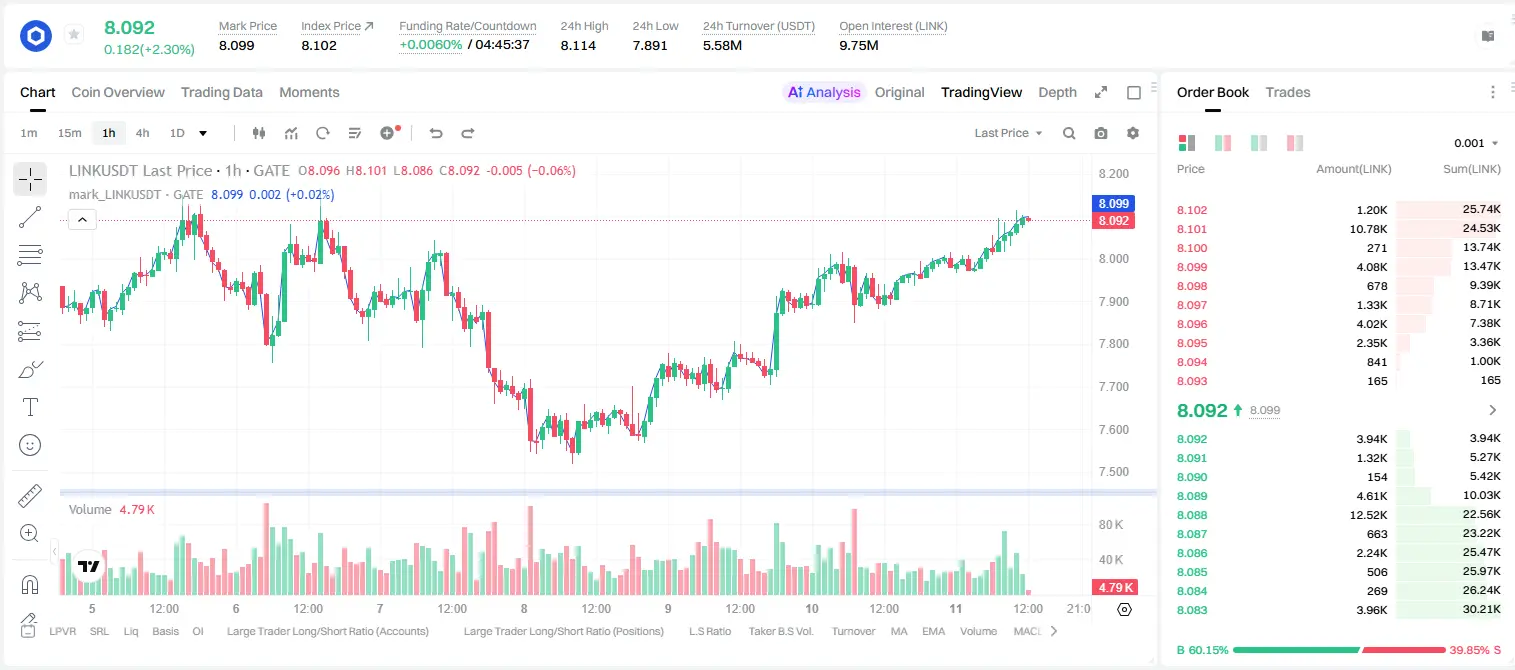Screen dimensions: 1515x670
Task: Add LINK to favorites with star
Action: 74,35
